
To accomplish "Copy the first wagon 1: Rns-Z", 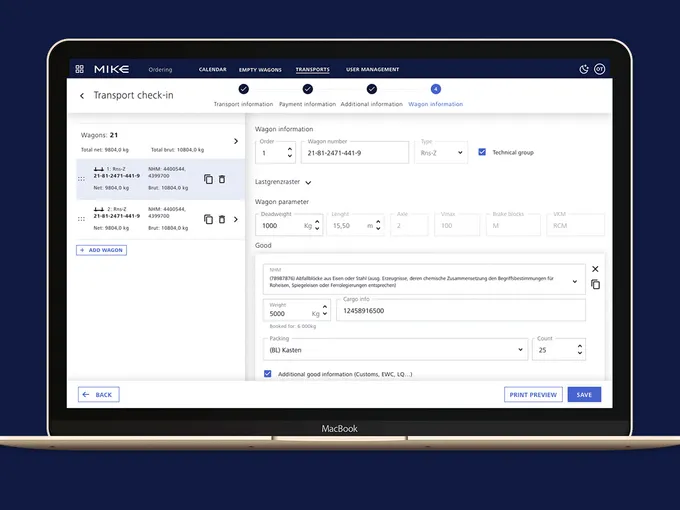I will pos(208,179).
